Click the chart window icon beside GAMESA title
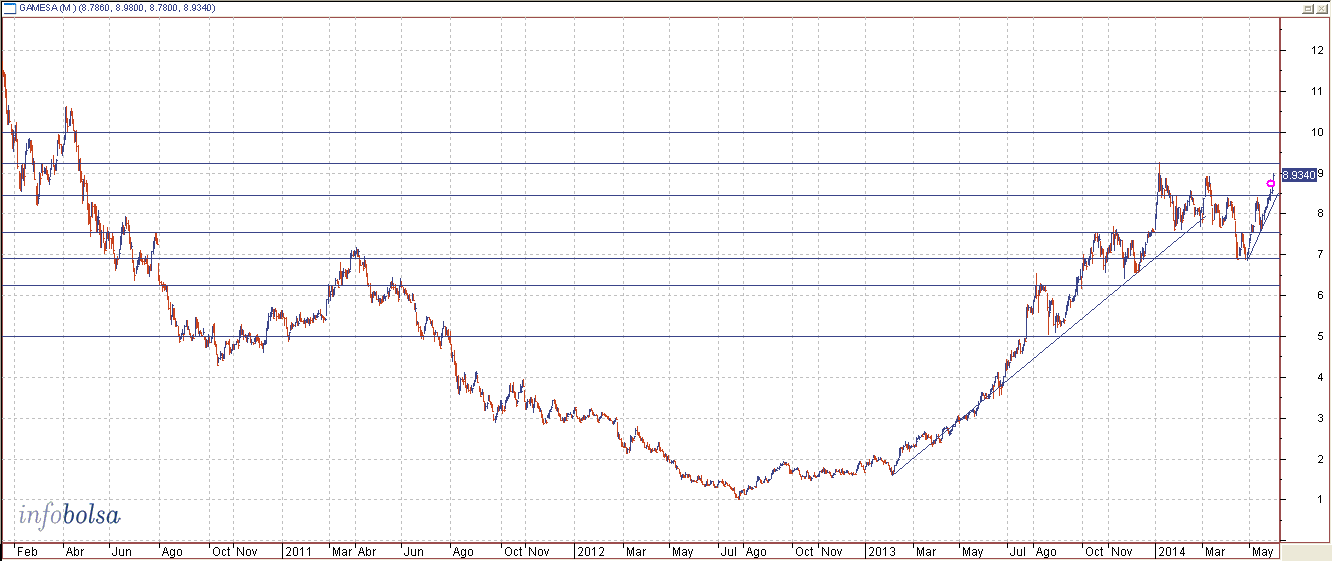The width and height of the screenshot is (1332, 561). point(11,8)
